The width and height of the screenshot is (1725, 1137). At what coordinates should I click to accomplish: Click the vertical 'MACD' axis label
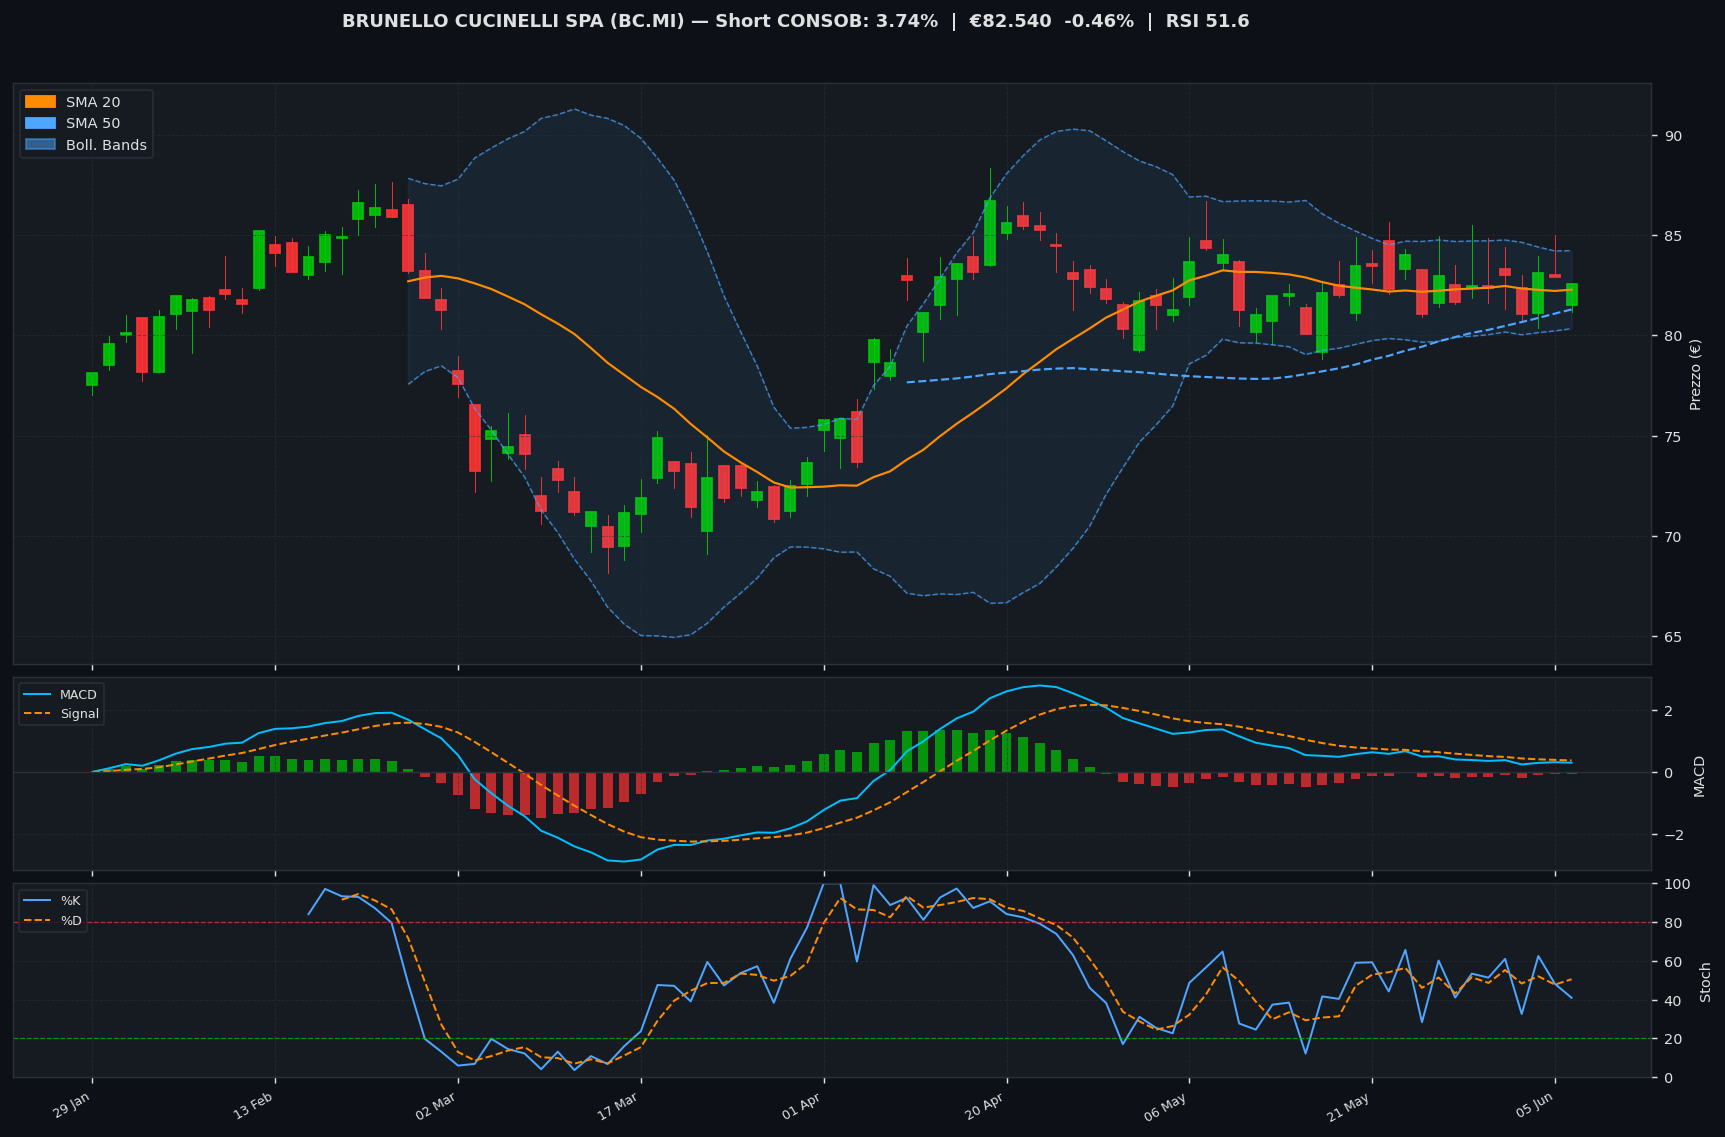coord(1698,776)
